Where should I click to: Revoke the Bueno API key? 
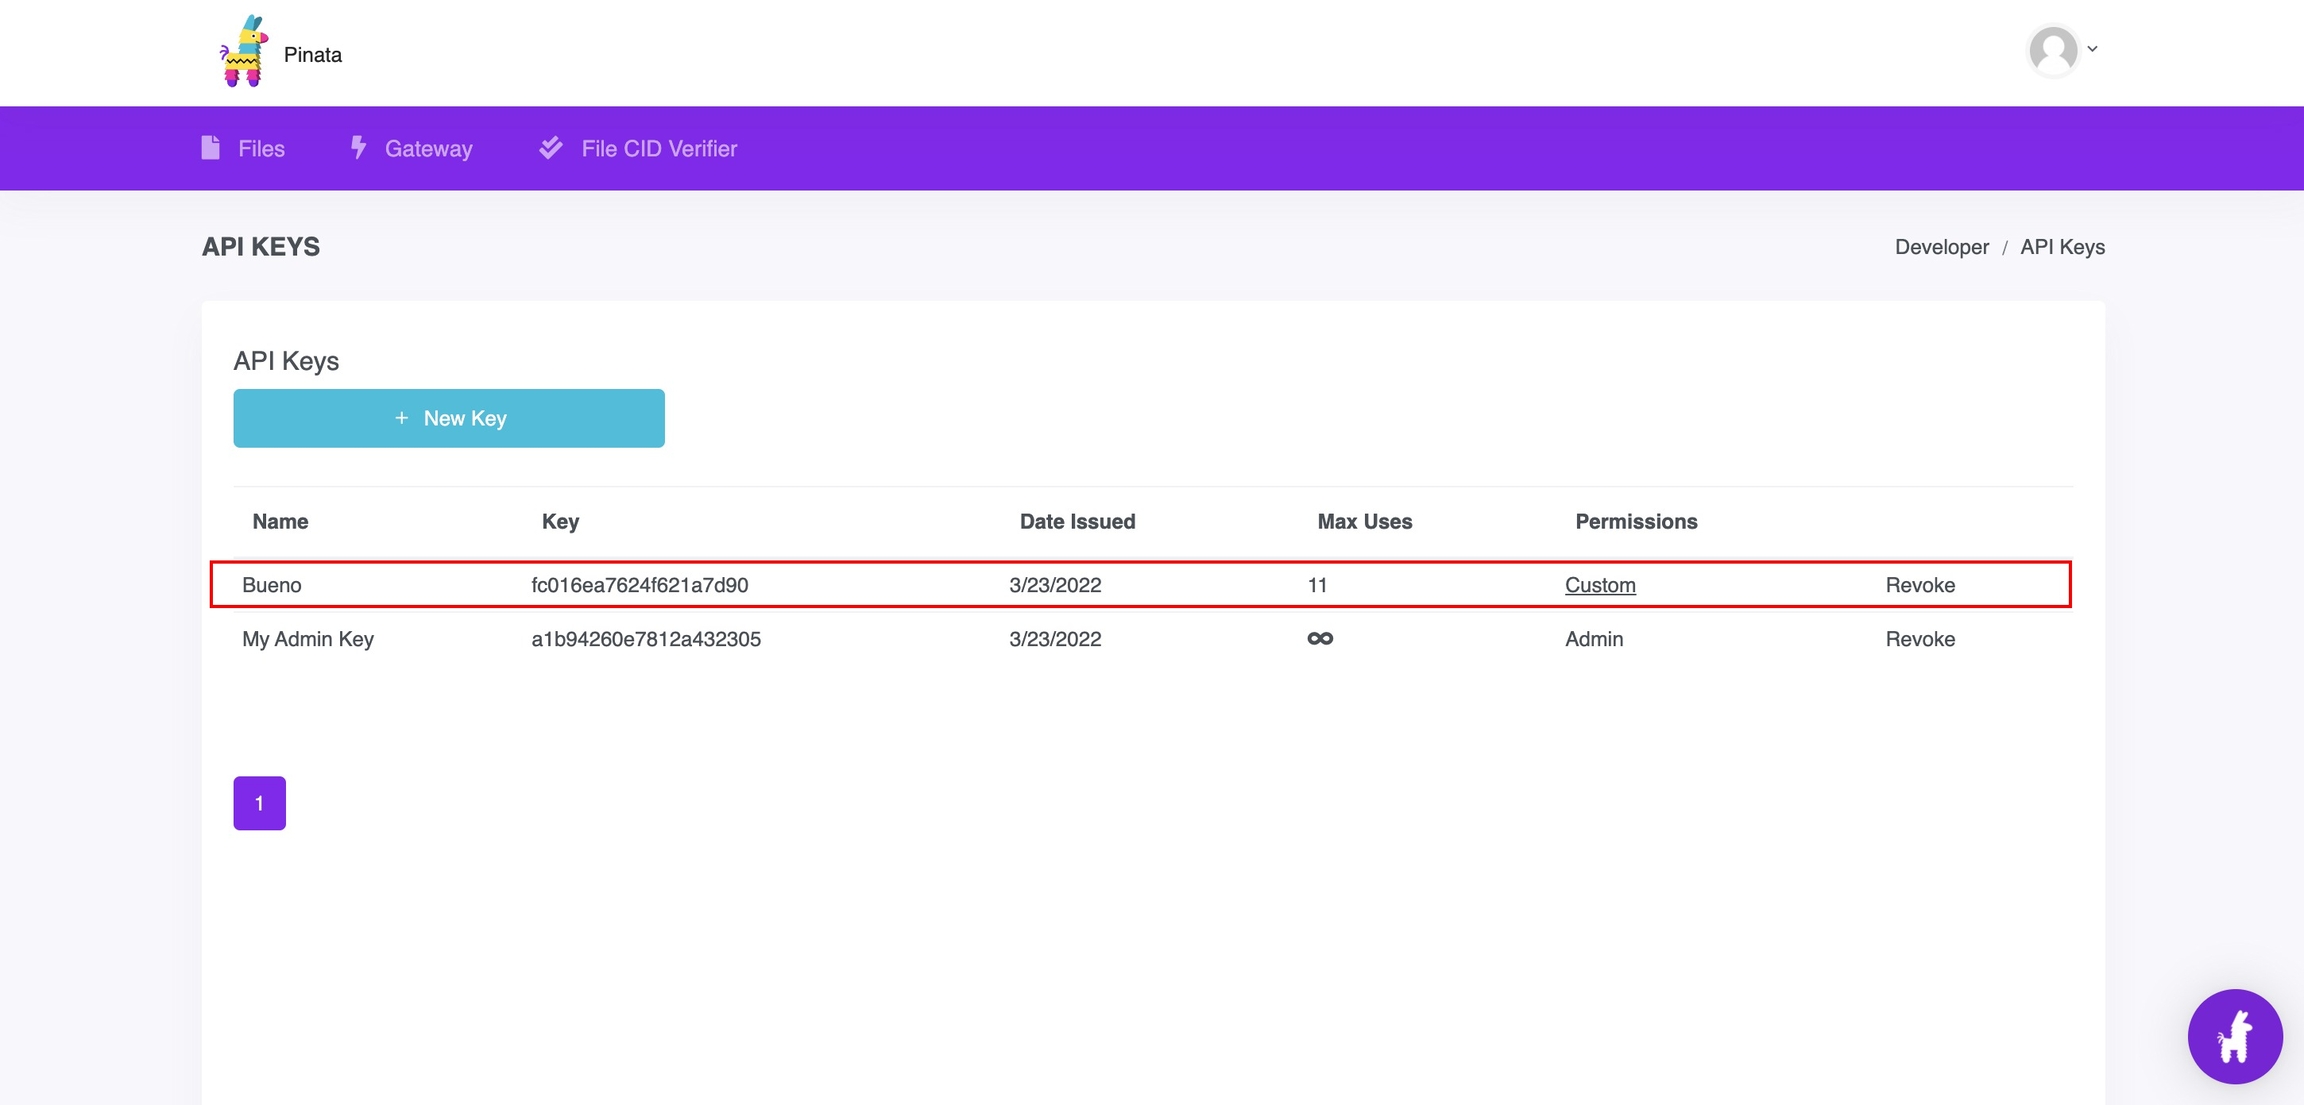1920,585
